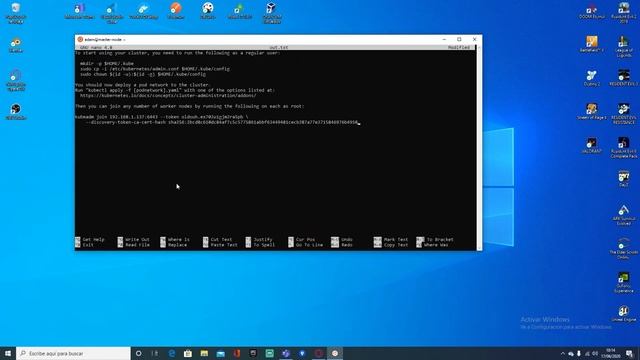This screenshot has width=640, height=360.
Task: Select the active Ubuntu terminal taskbar icon
Action: coord(335,353)
